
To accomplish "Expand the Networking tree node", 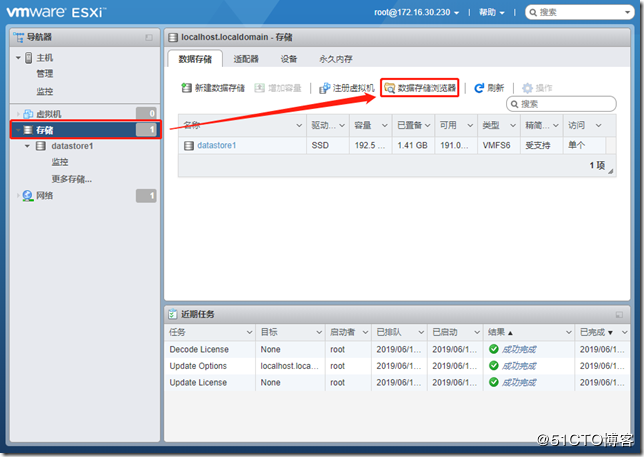I will pos(18,196).
